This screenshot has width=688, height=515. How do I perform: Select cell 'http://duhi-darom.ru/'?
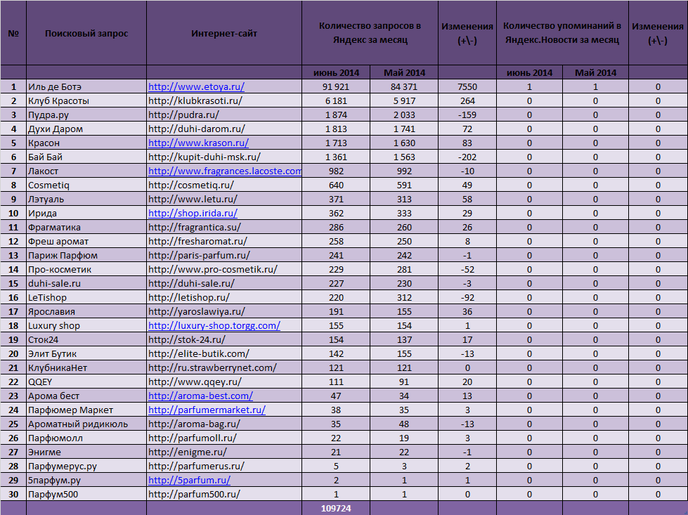(224, 129)
